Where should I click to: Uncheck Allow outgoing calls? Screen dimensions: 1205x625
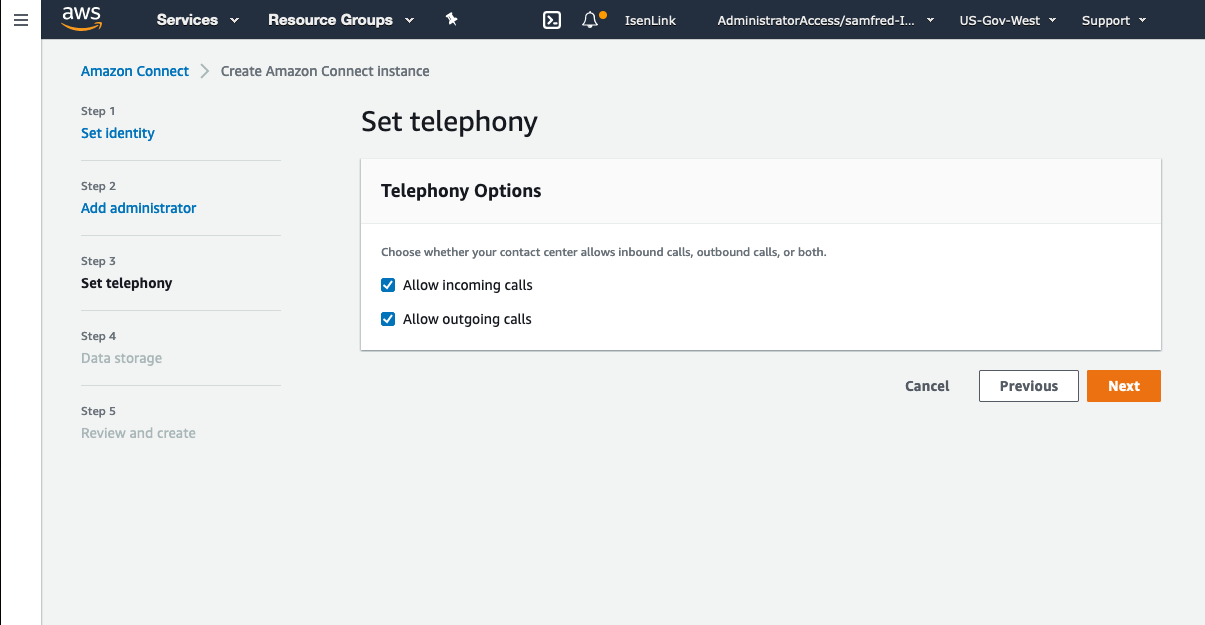coord(388,320)
